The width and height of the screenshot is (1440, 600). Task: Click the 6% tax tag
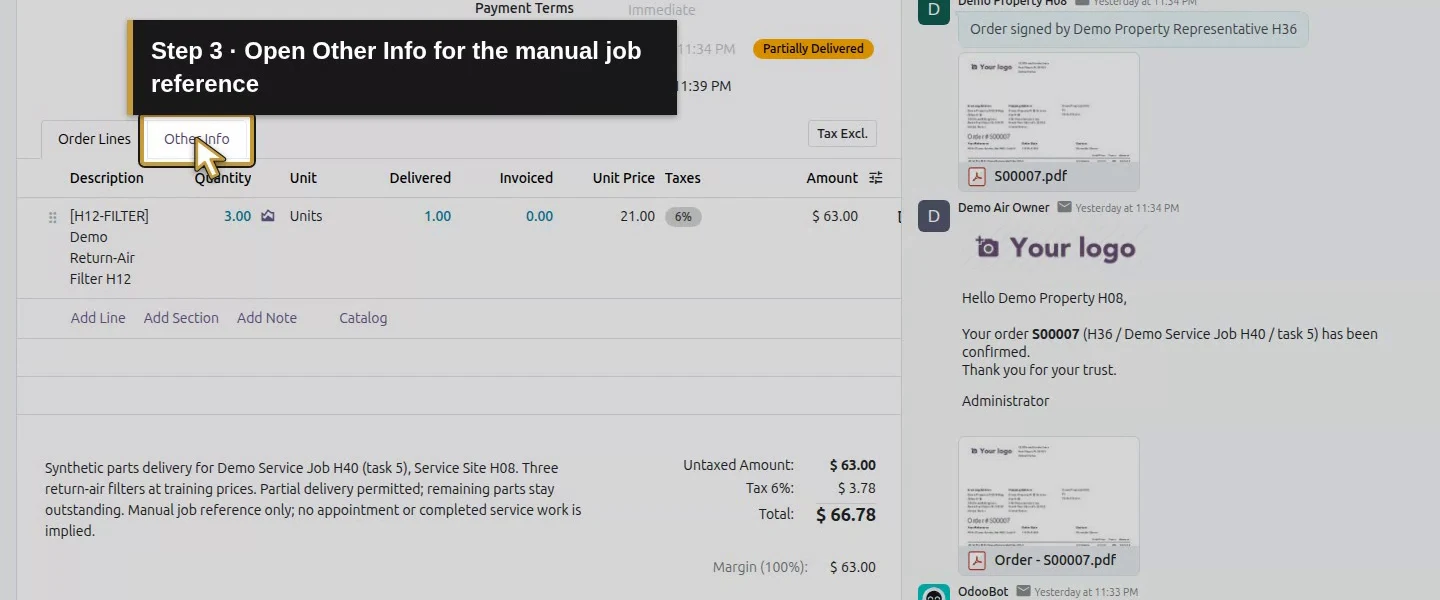(683, 216)
